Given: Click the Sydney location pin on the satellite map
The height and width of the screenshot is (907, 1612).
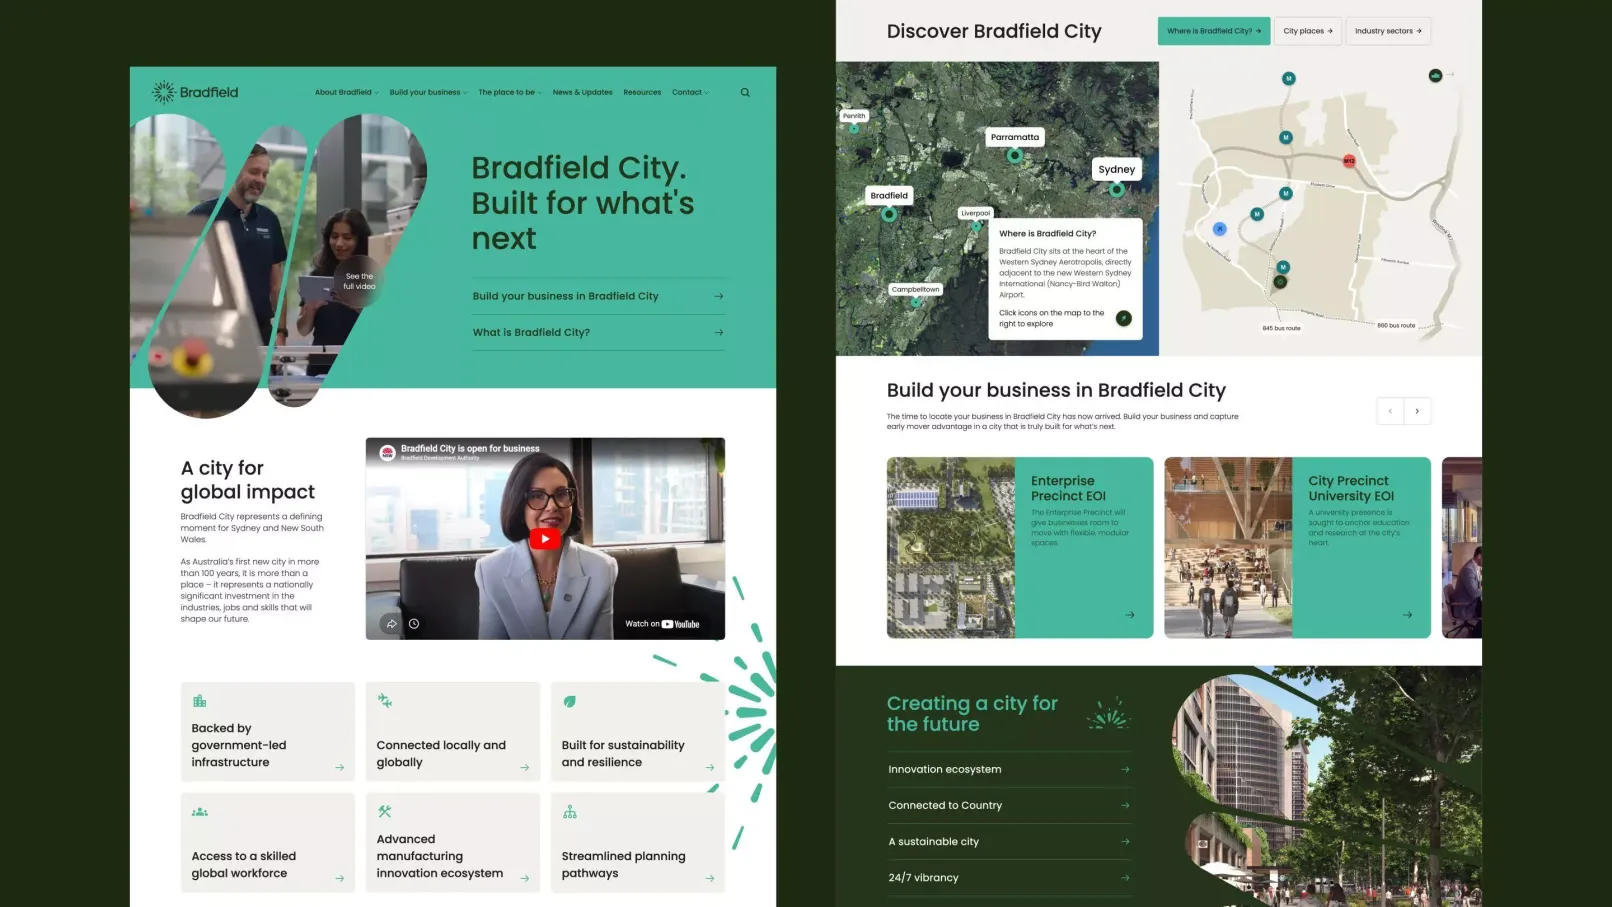Looking at the screenshot, I should point(1117,189).
